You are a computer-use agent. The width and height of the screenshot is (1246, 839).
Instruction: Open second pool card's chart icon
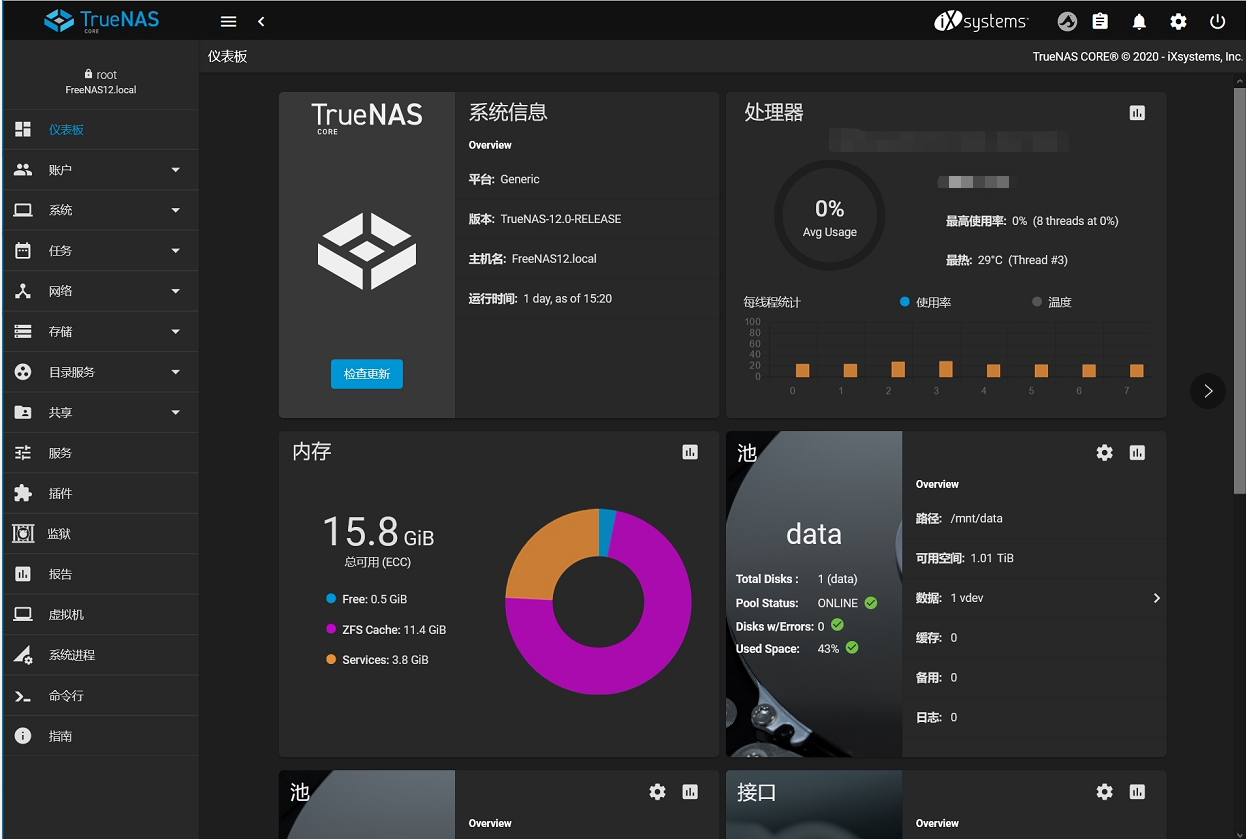690,791
